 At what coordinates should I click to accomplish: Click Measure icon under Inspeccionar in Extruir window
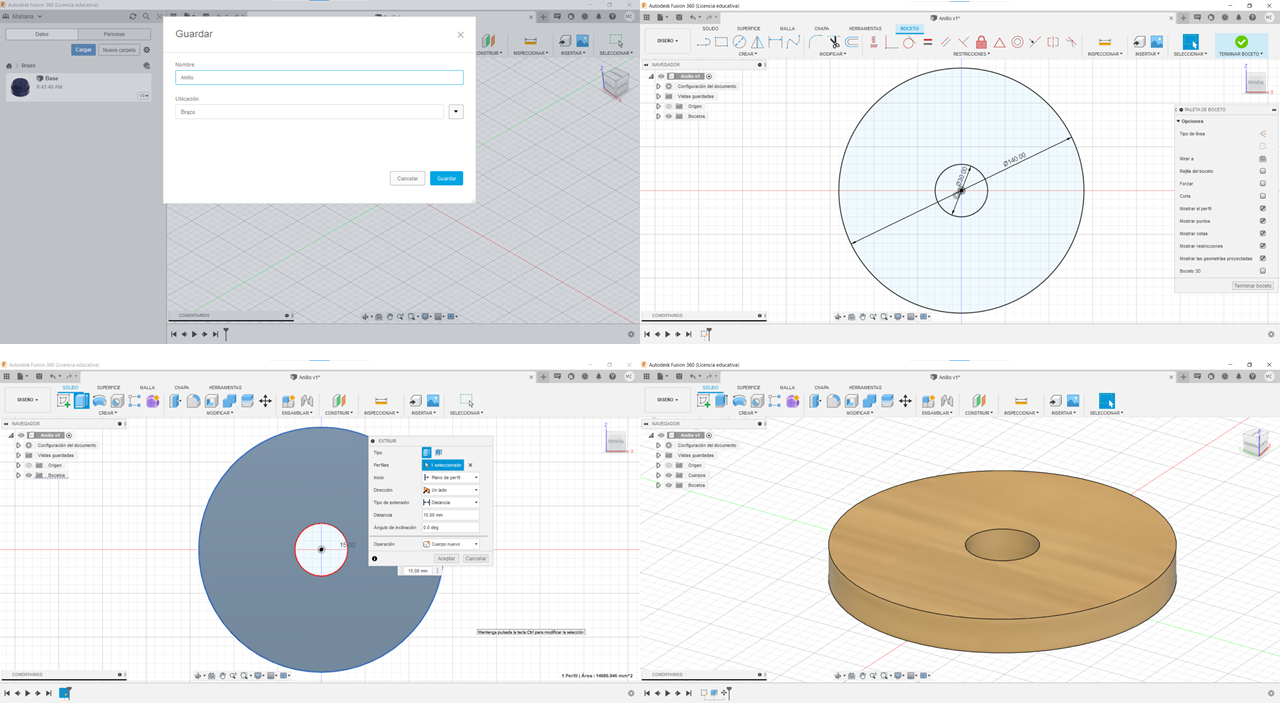tap(380, 401)
